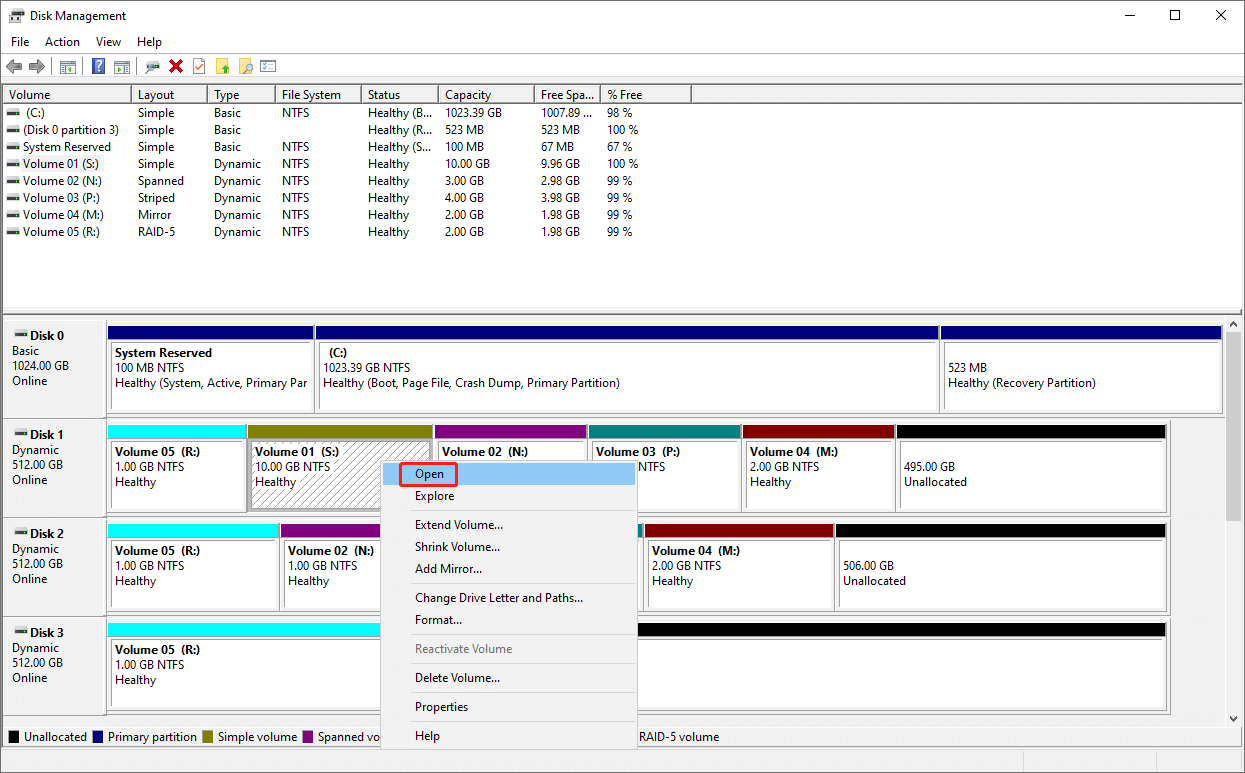Select Properties from context menu
The height and width of the screenshot is (773, 1245).
click(509, 707)
